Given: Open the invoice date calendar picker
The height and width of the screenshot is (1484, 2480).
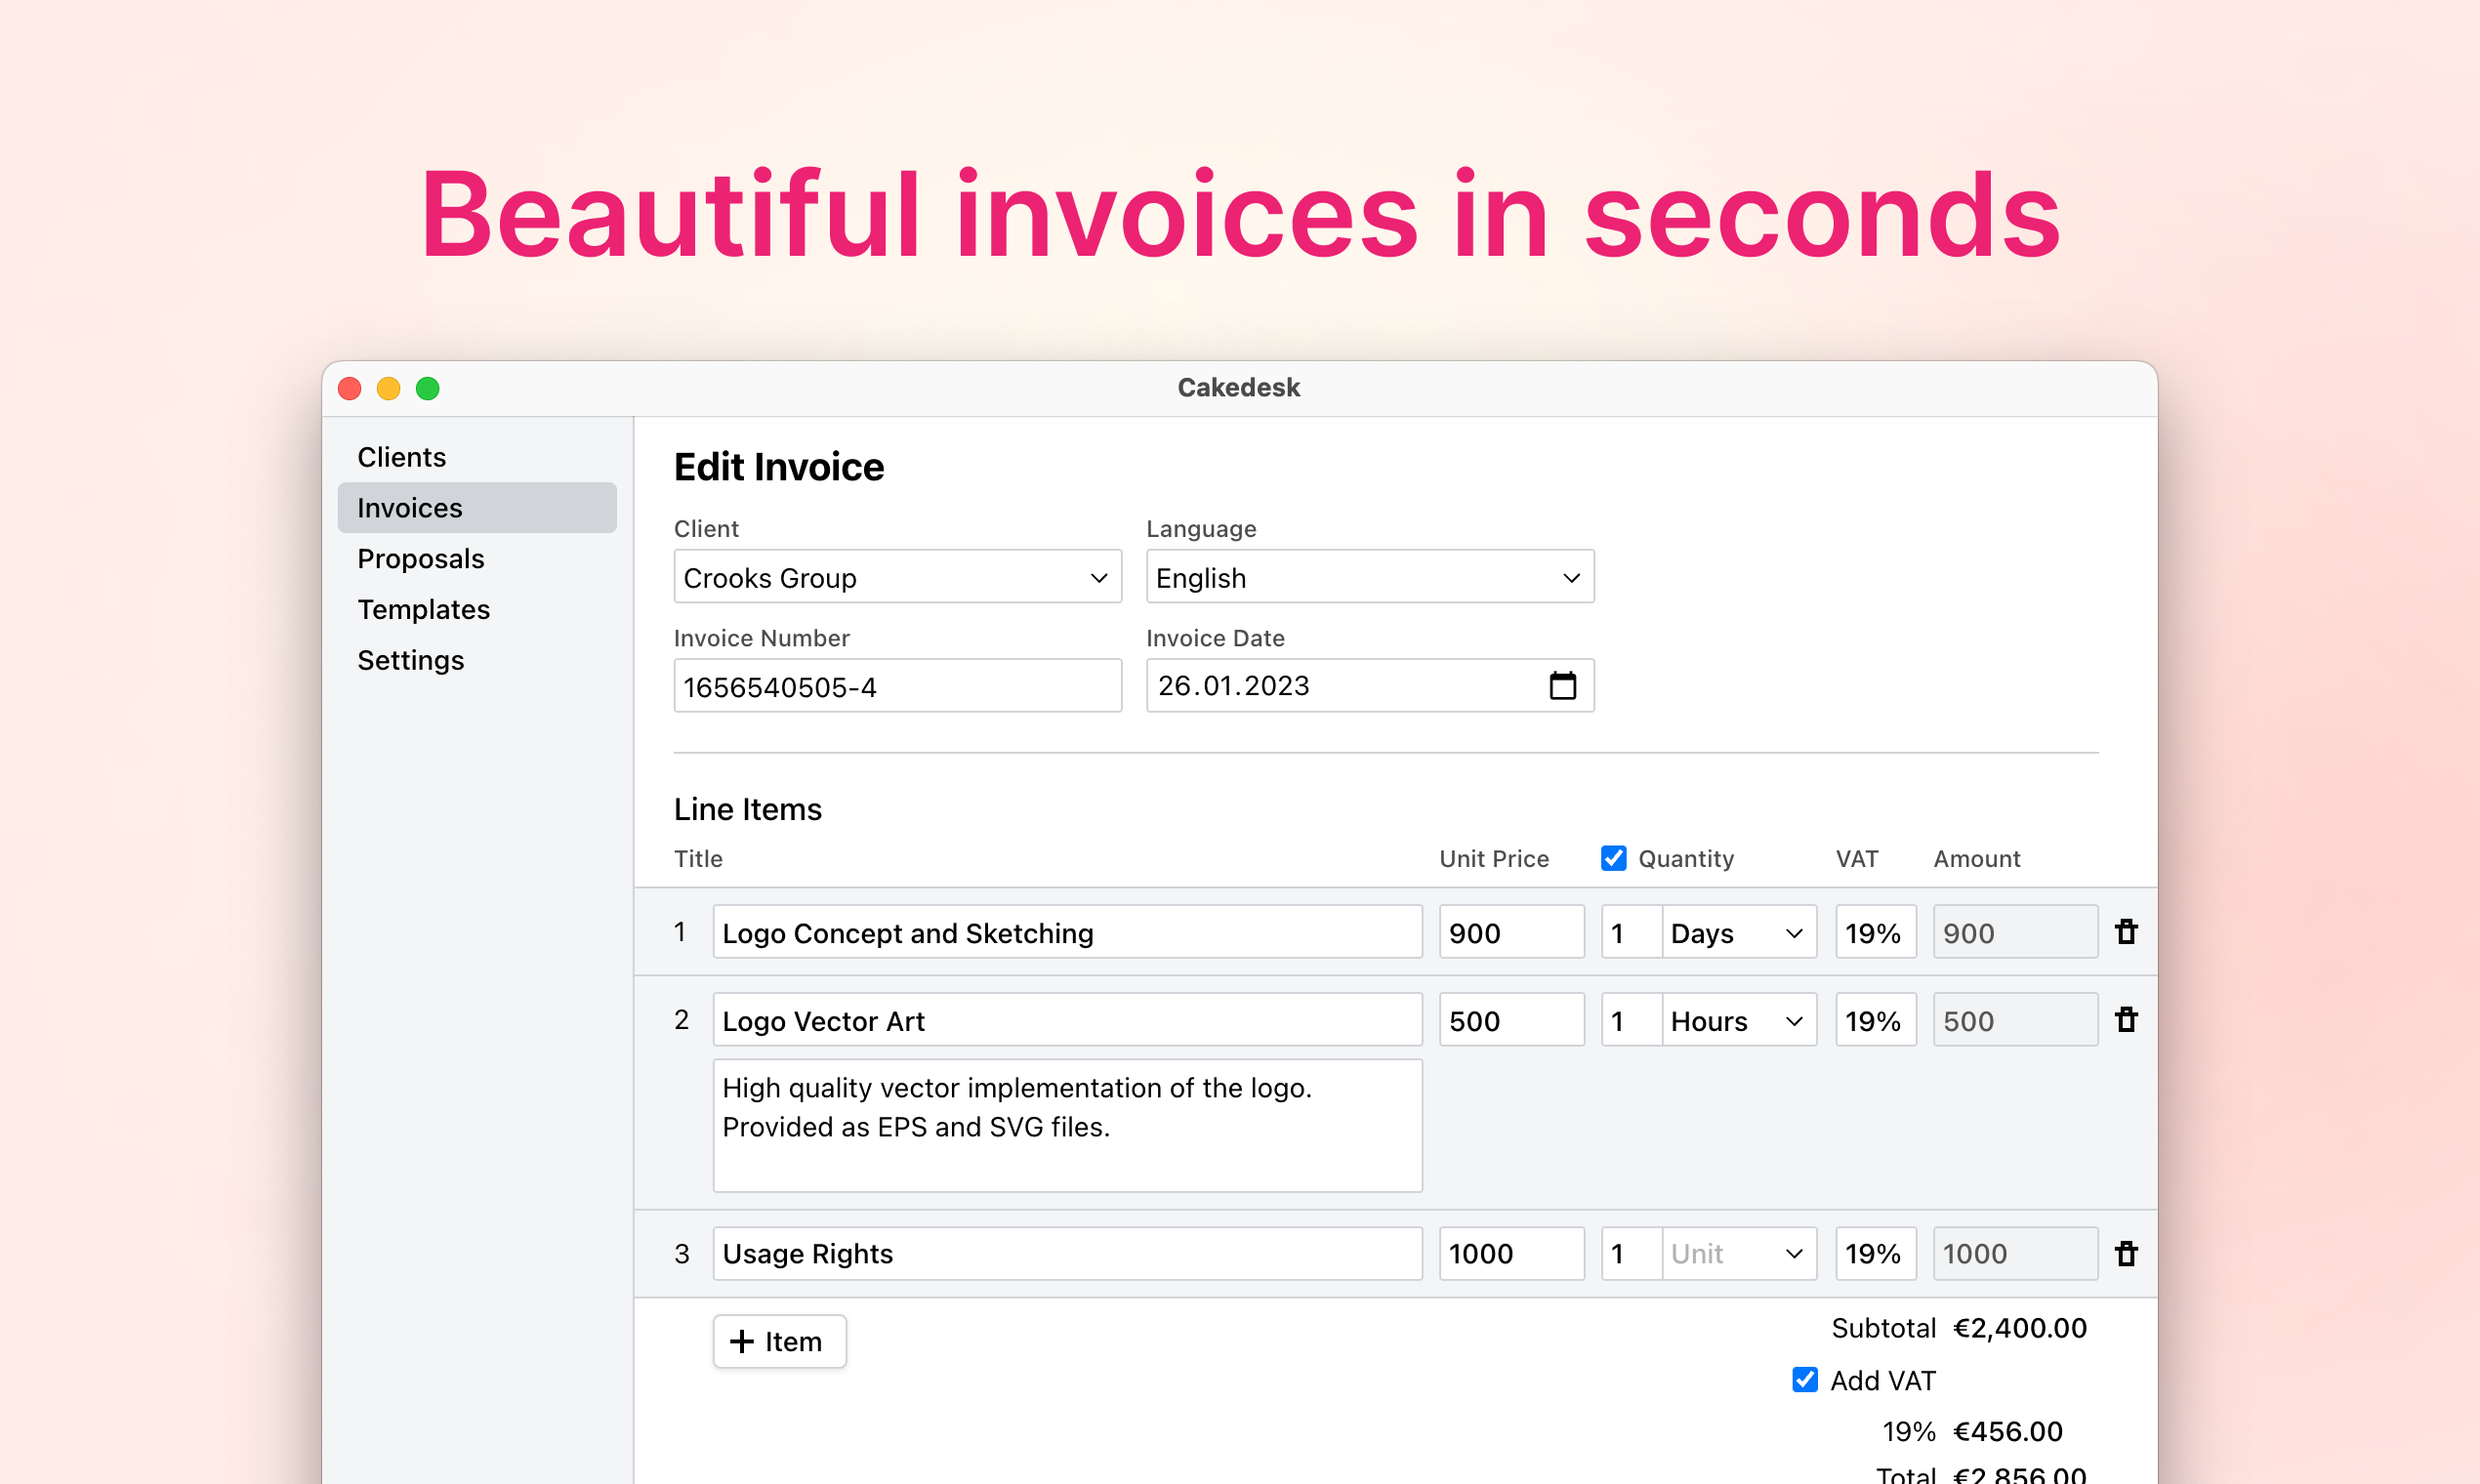Looking at the screenshot, I should tap(1562, 686).
